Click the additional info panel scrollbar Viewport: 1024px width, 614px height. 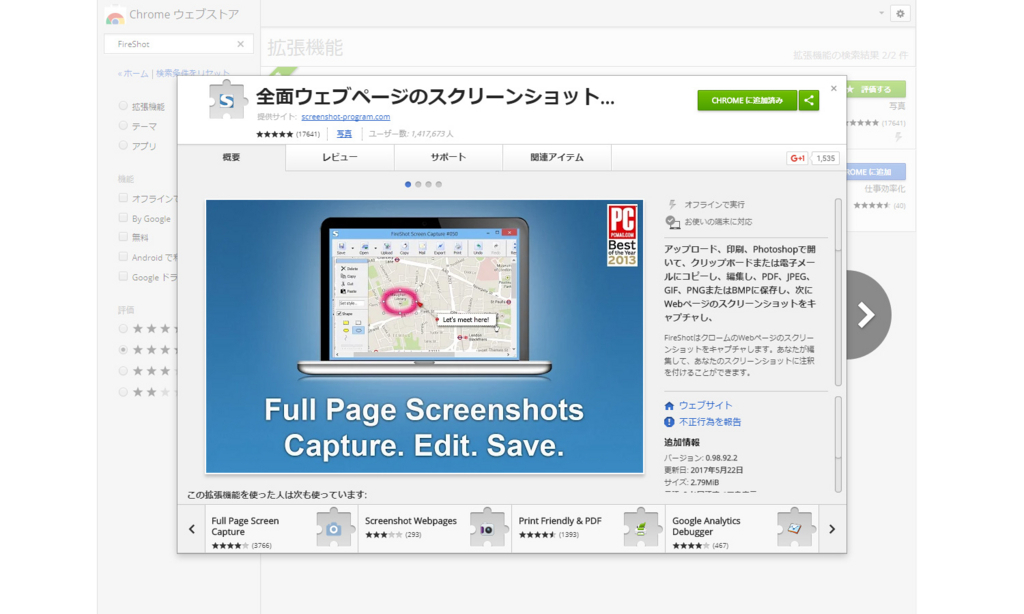pos(838,444)
